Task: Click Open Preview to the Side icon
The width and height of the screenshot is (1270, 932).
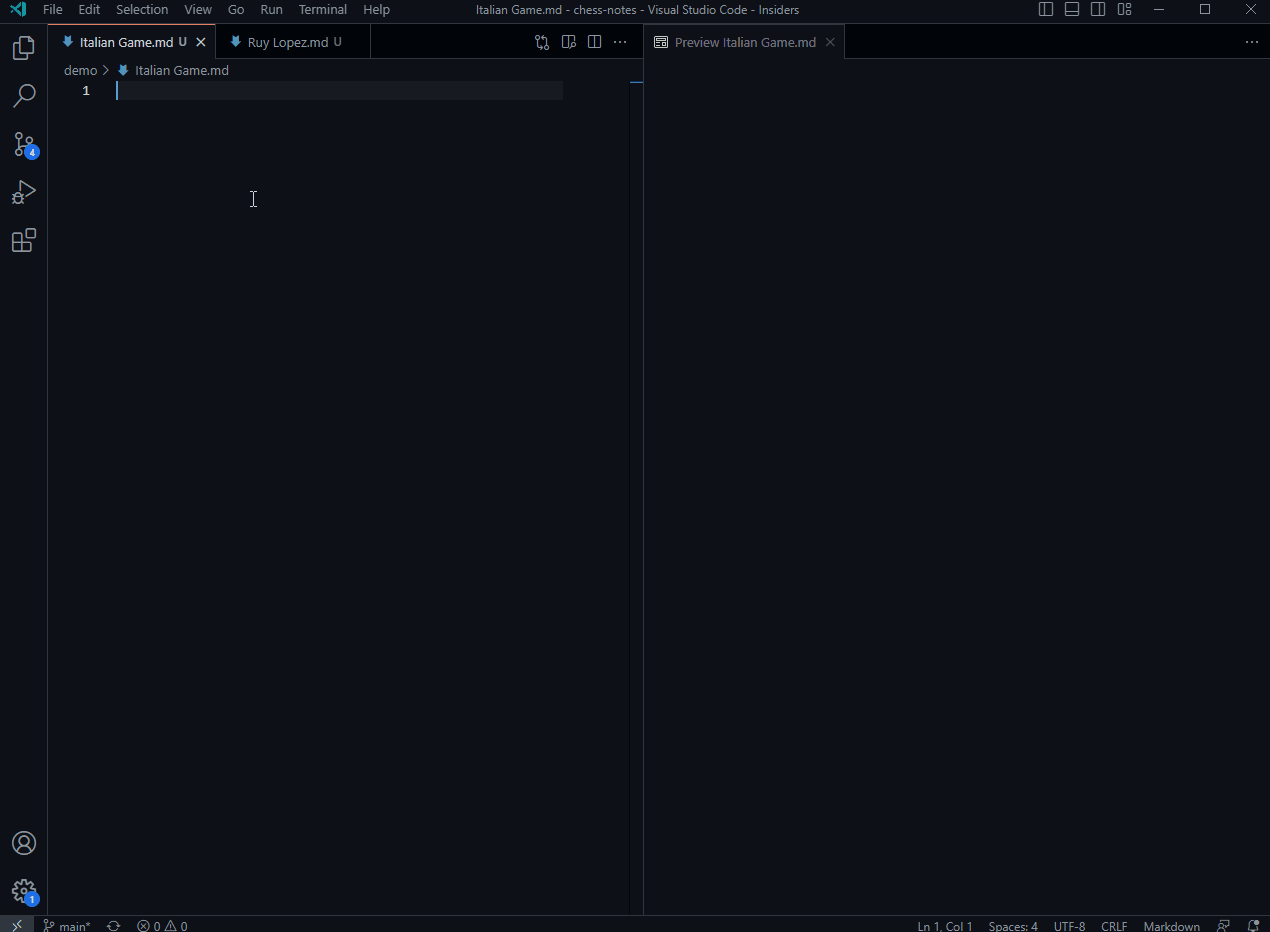Action: tap(568, 42)
